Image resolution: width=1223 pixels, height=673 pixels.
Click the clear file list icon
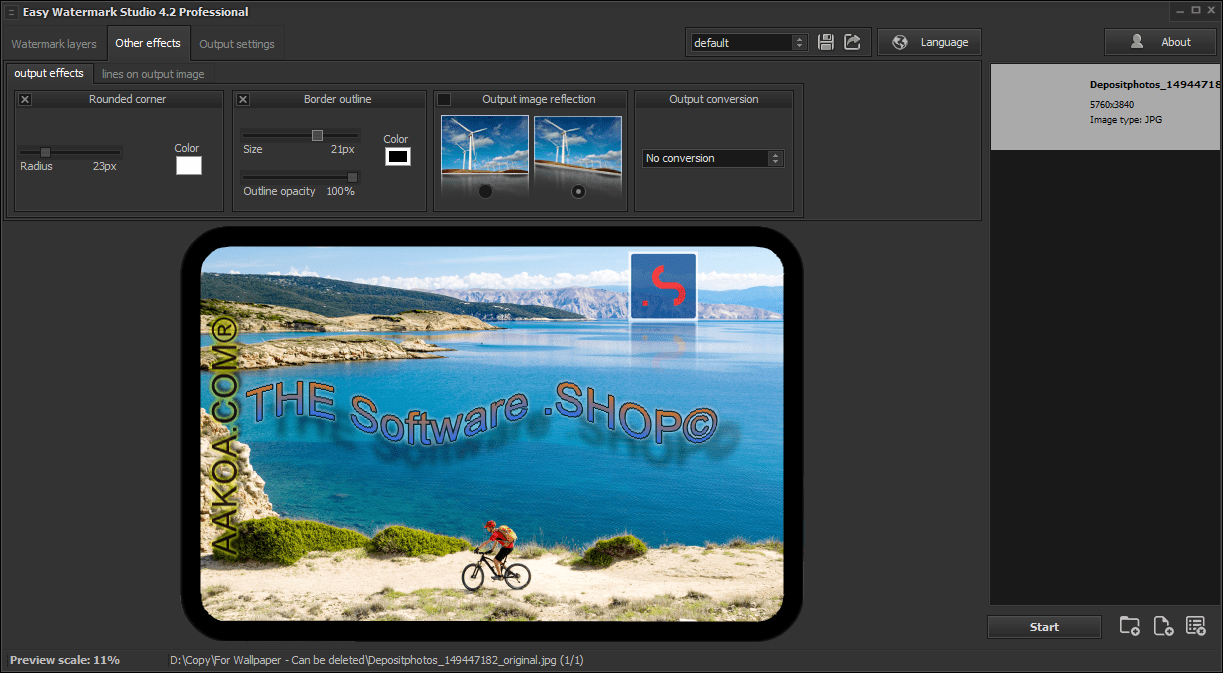point(1196,625)
